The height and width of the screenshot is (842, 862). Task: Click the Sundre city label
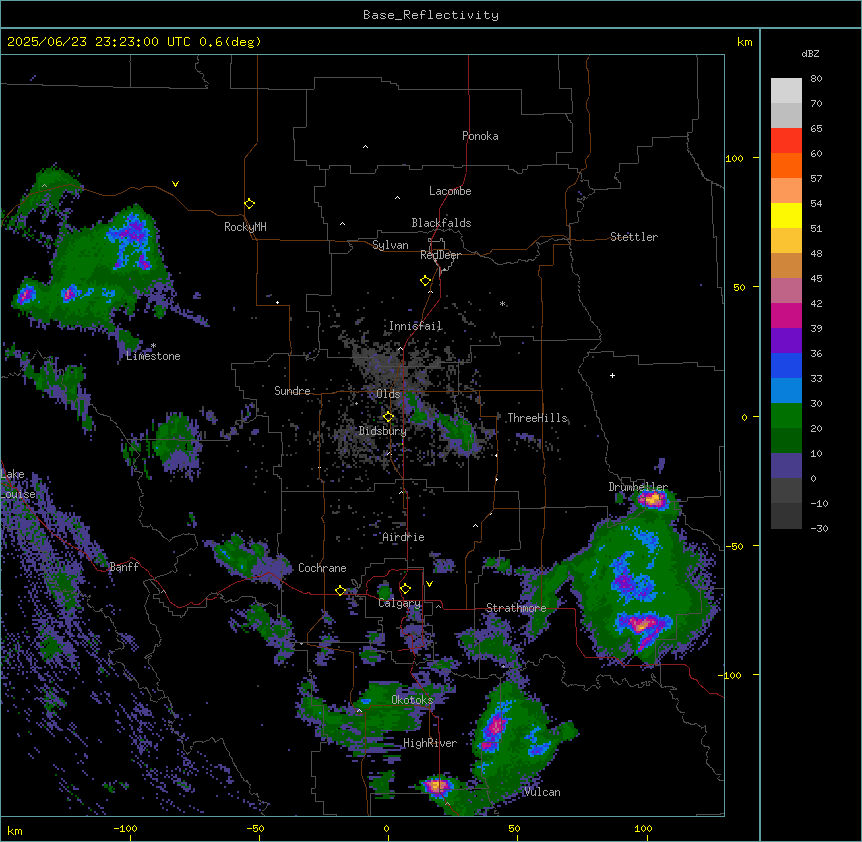292,391
